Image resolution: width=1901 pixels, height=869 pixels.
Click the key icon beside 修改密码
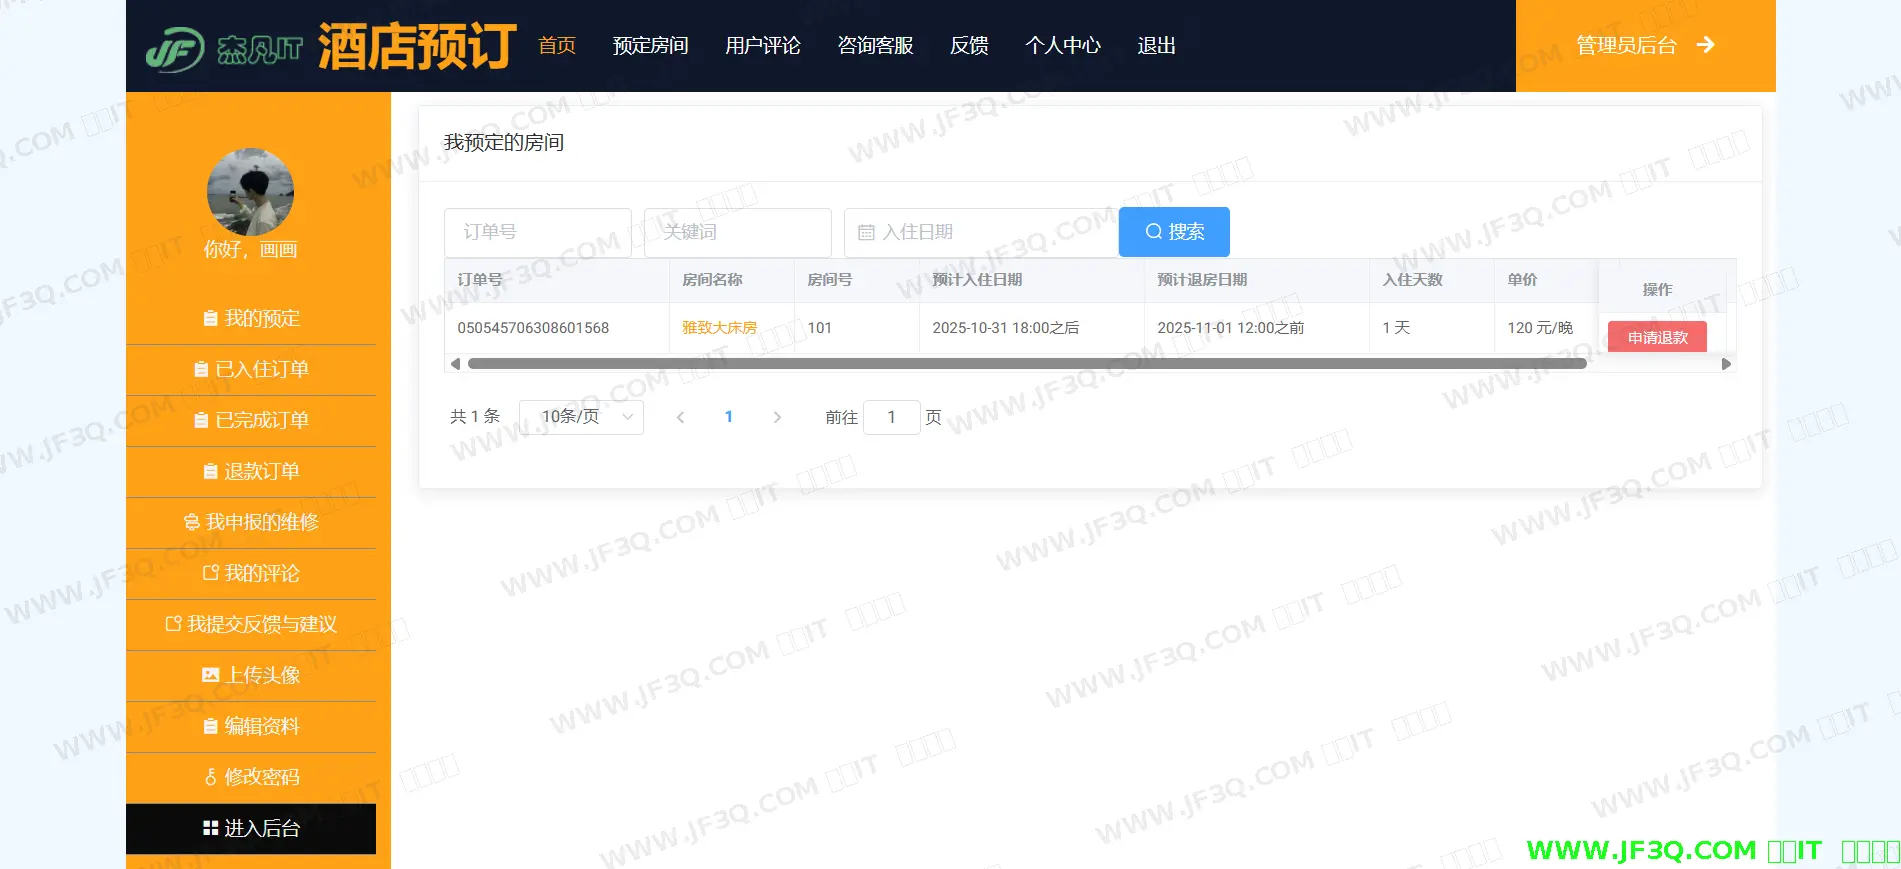210,777
